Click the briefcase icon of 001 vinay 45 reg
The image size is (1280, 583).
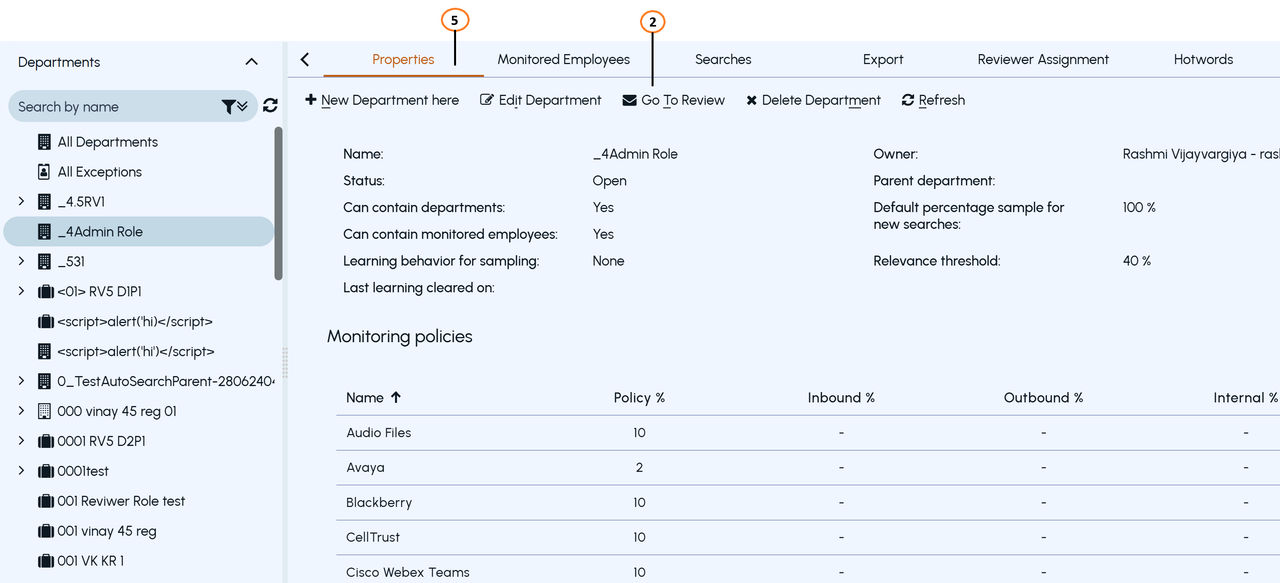[45, 531]
